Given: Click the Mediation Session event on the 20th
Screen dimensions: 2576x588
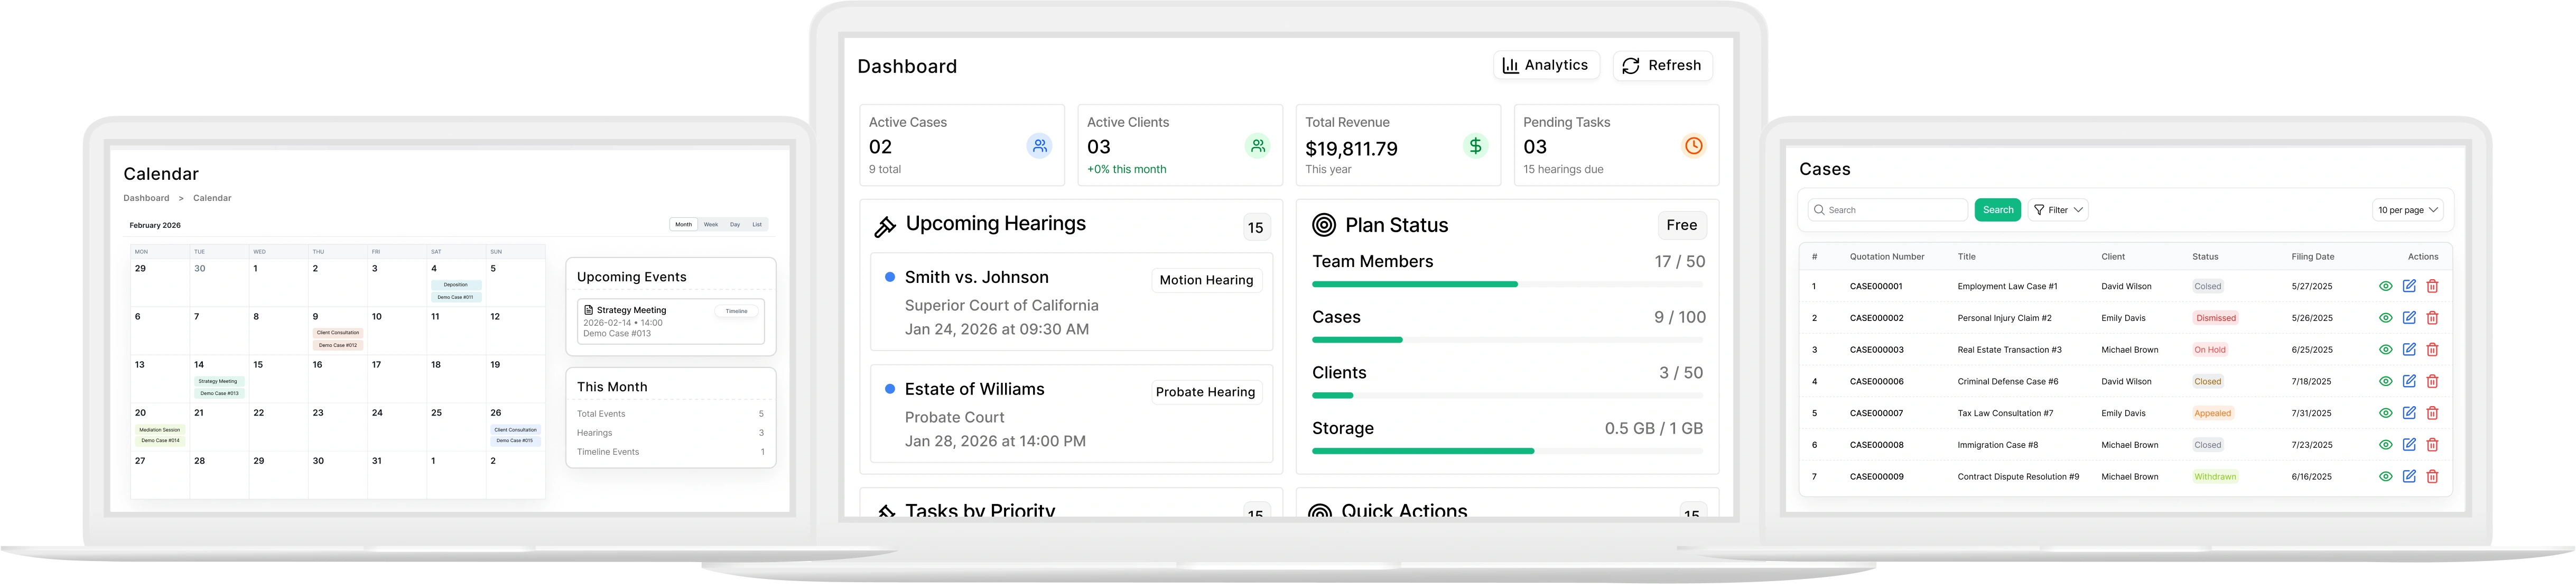Looking at the screenshot, I should [160, 430].
